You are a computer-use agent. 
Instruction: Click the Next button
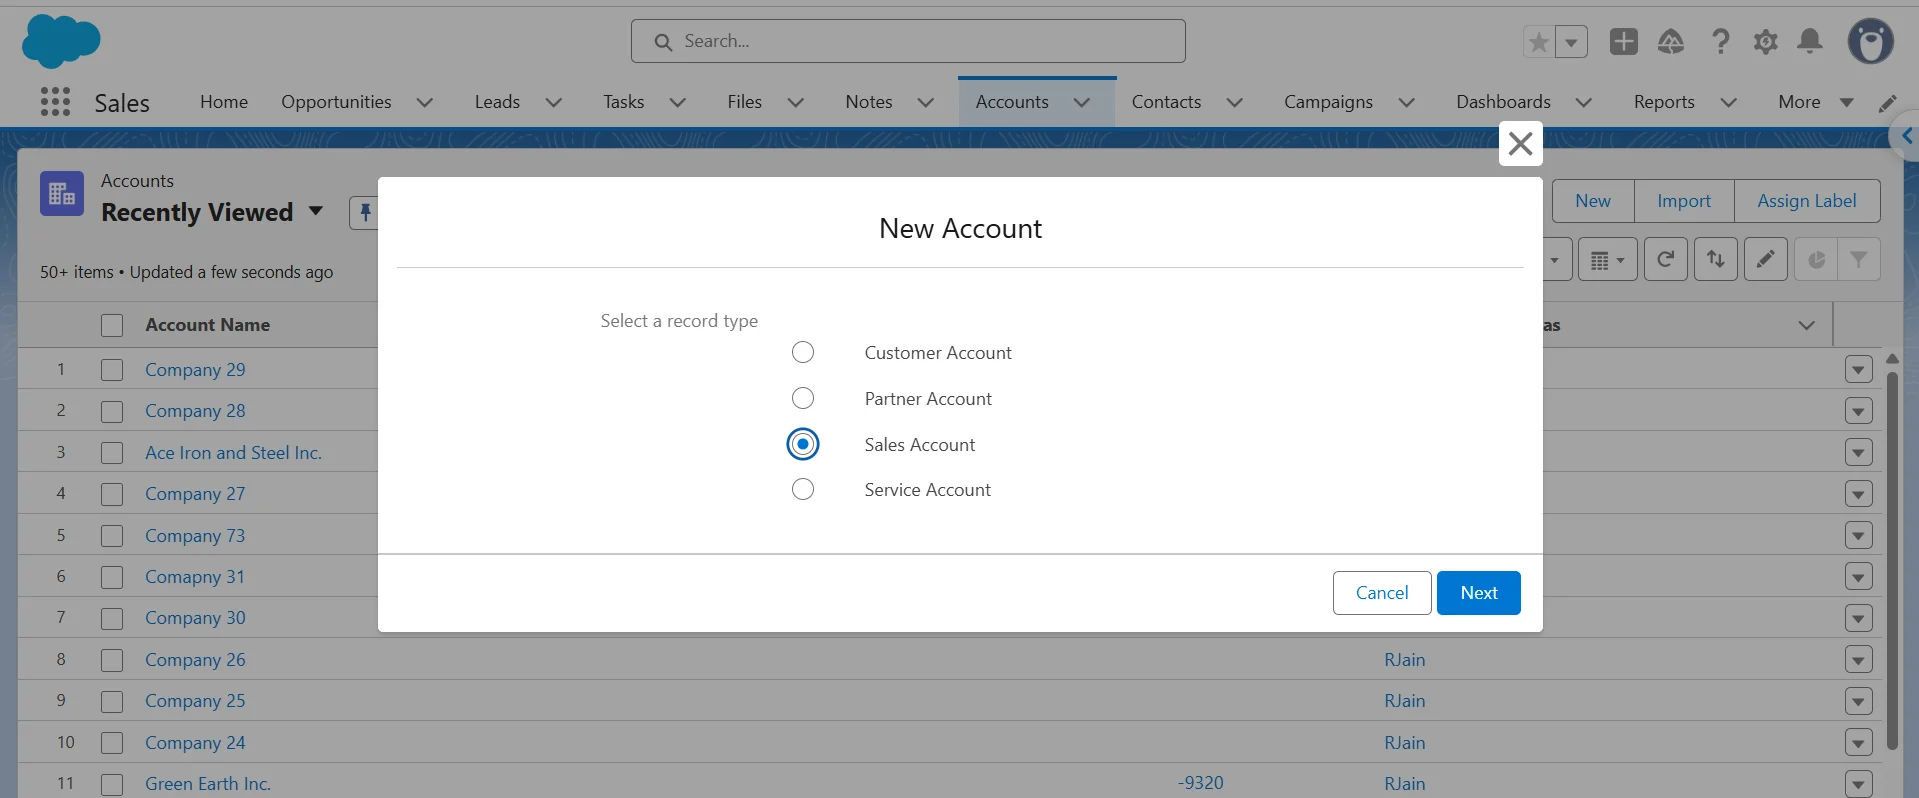1478,593
